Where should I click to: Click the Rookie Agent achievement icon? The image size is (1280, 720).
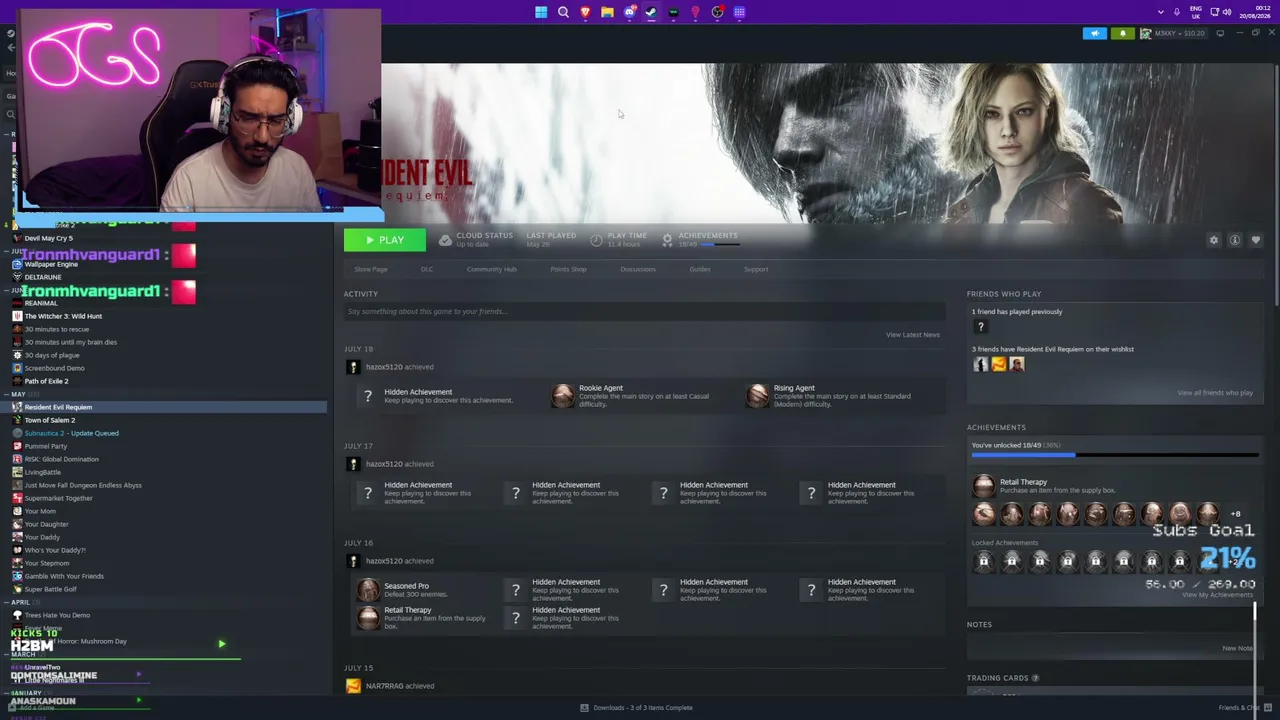pos(563,396)
